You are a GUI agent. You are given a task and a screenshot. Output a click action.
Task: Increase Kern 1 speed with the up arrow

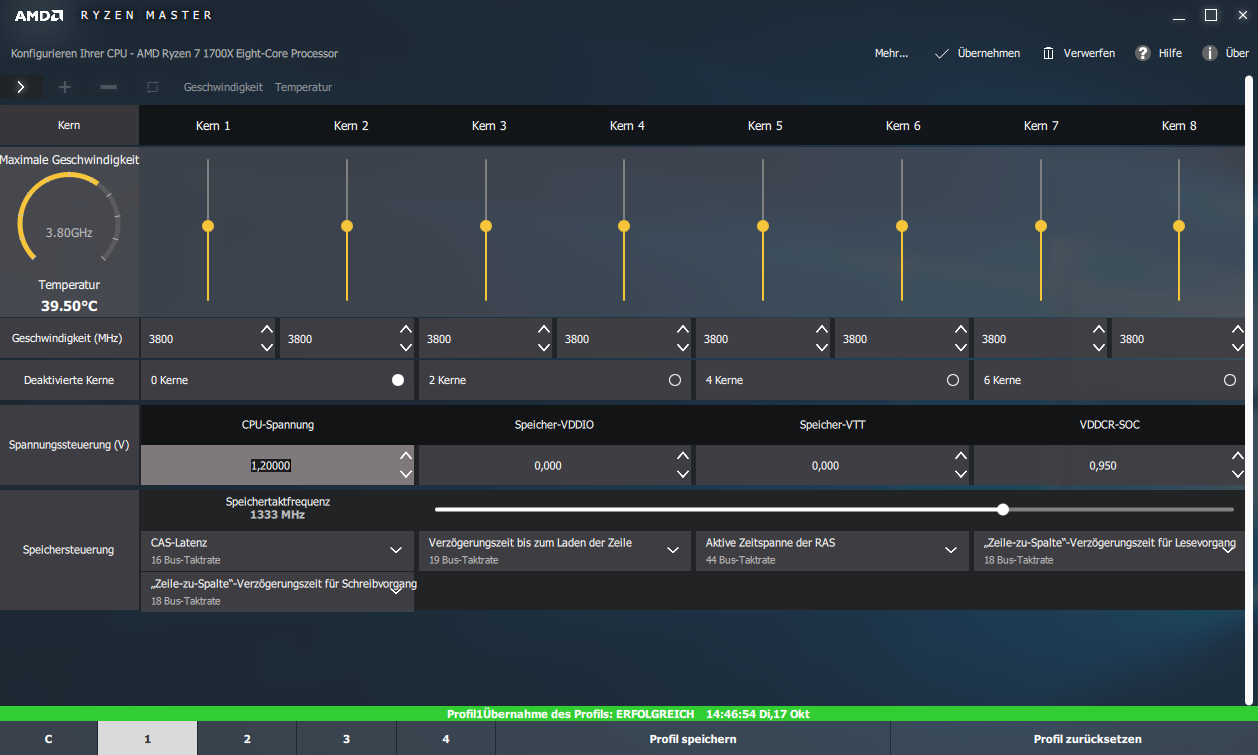coord(267,329)
